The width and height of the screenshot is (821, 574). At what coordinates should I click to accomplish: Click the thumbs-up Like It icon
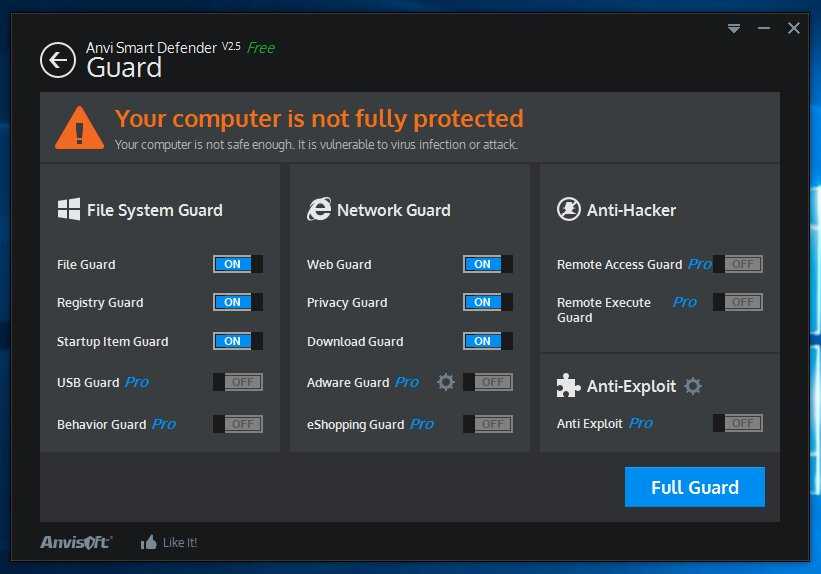149,542
